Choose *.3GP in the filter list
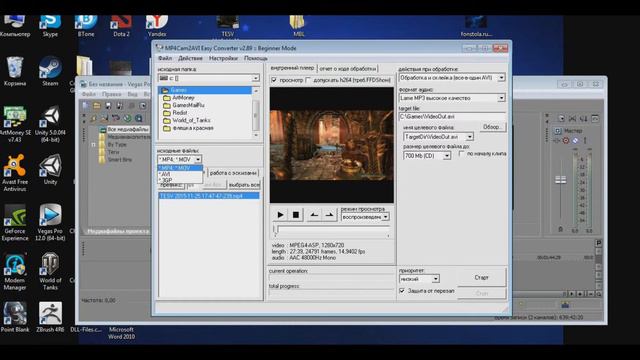The image size is (640, 360). 180,180
